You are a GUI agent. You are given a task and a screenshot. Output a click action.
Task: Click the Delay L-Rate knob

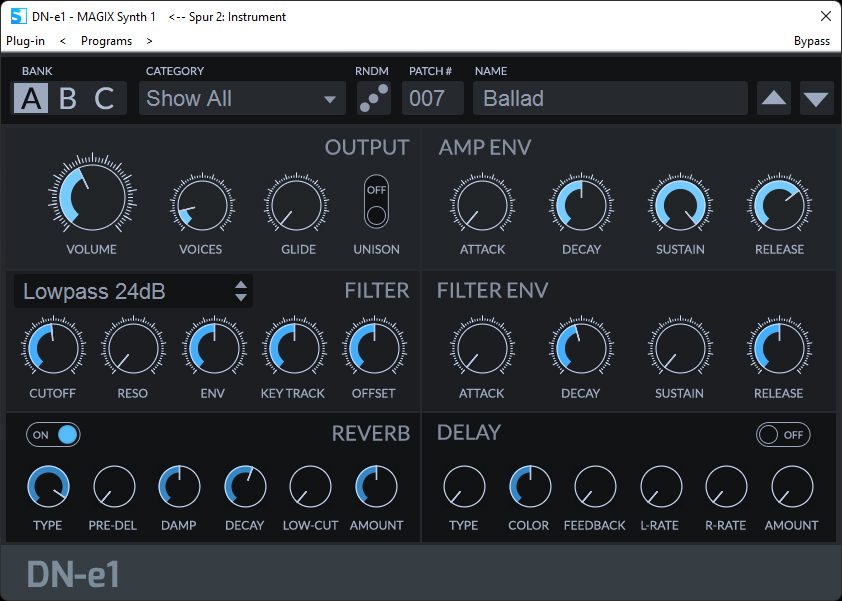click(661, 487)
